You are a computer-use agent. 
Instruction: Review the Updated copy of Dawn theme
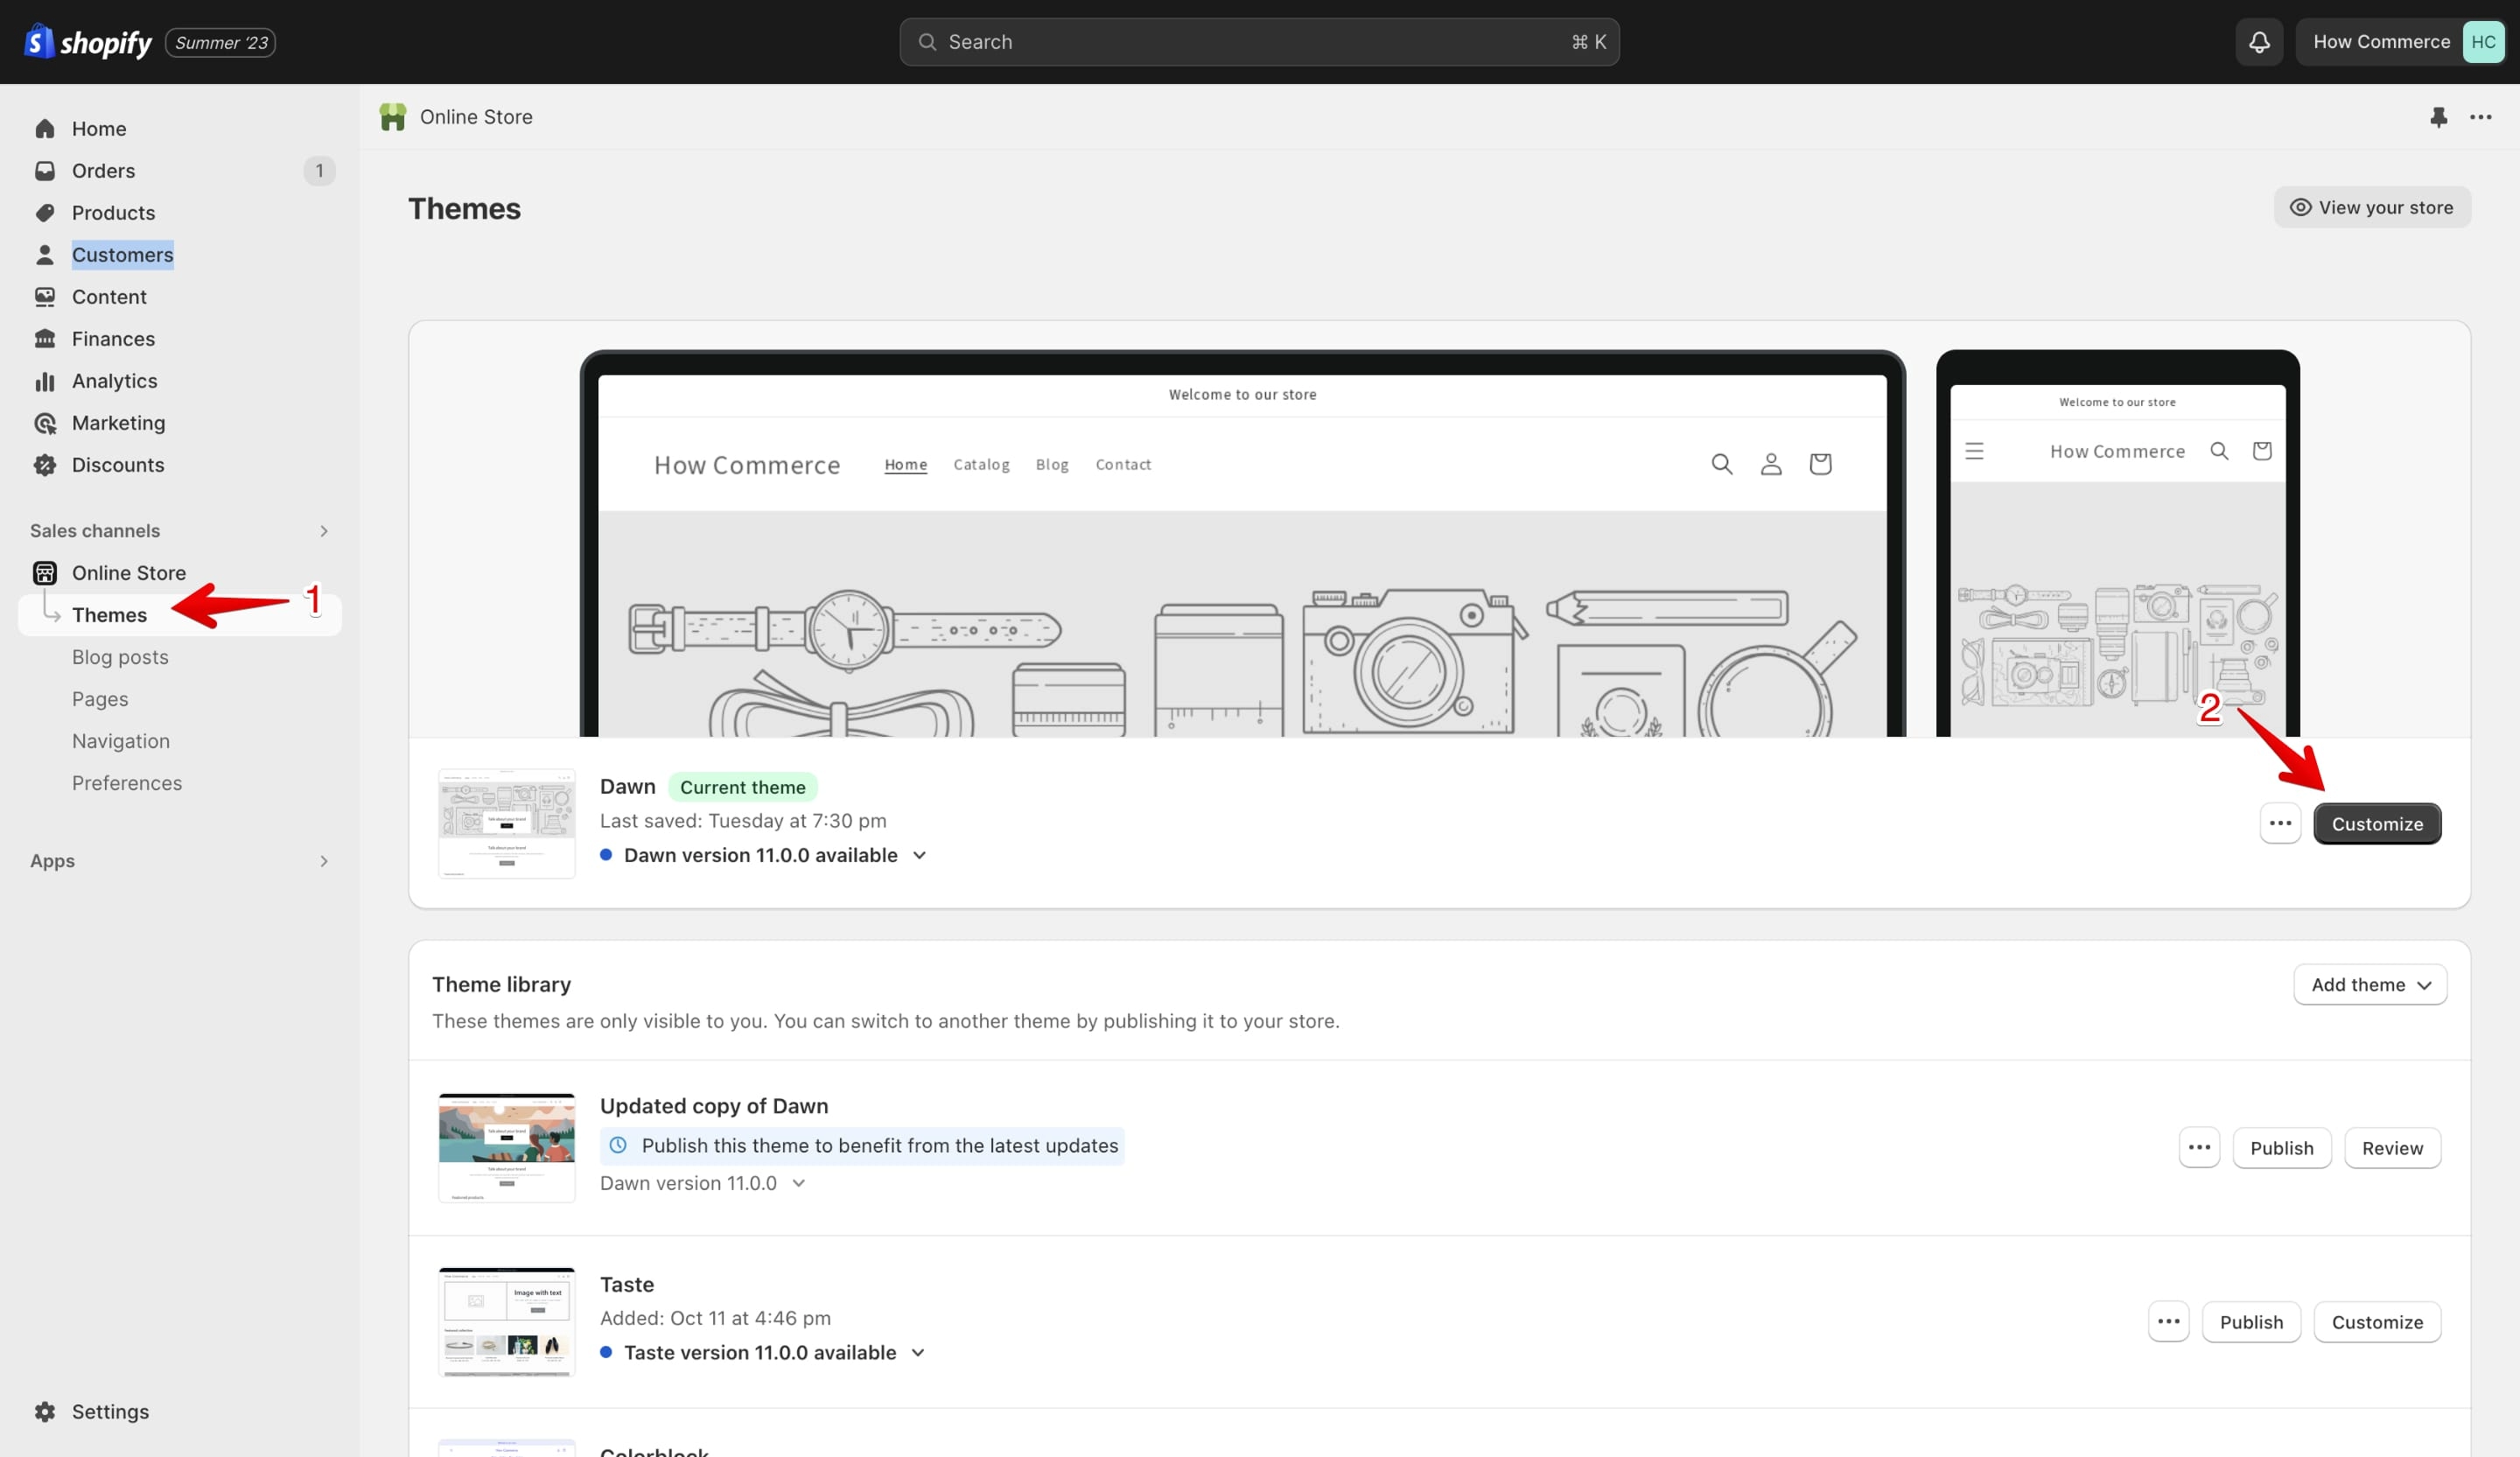click(x=2392, y=1148)
